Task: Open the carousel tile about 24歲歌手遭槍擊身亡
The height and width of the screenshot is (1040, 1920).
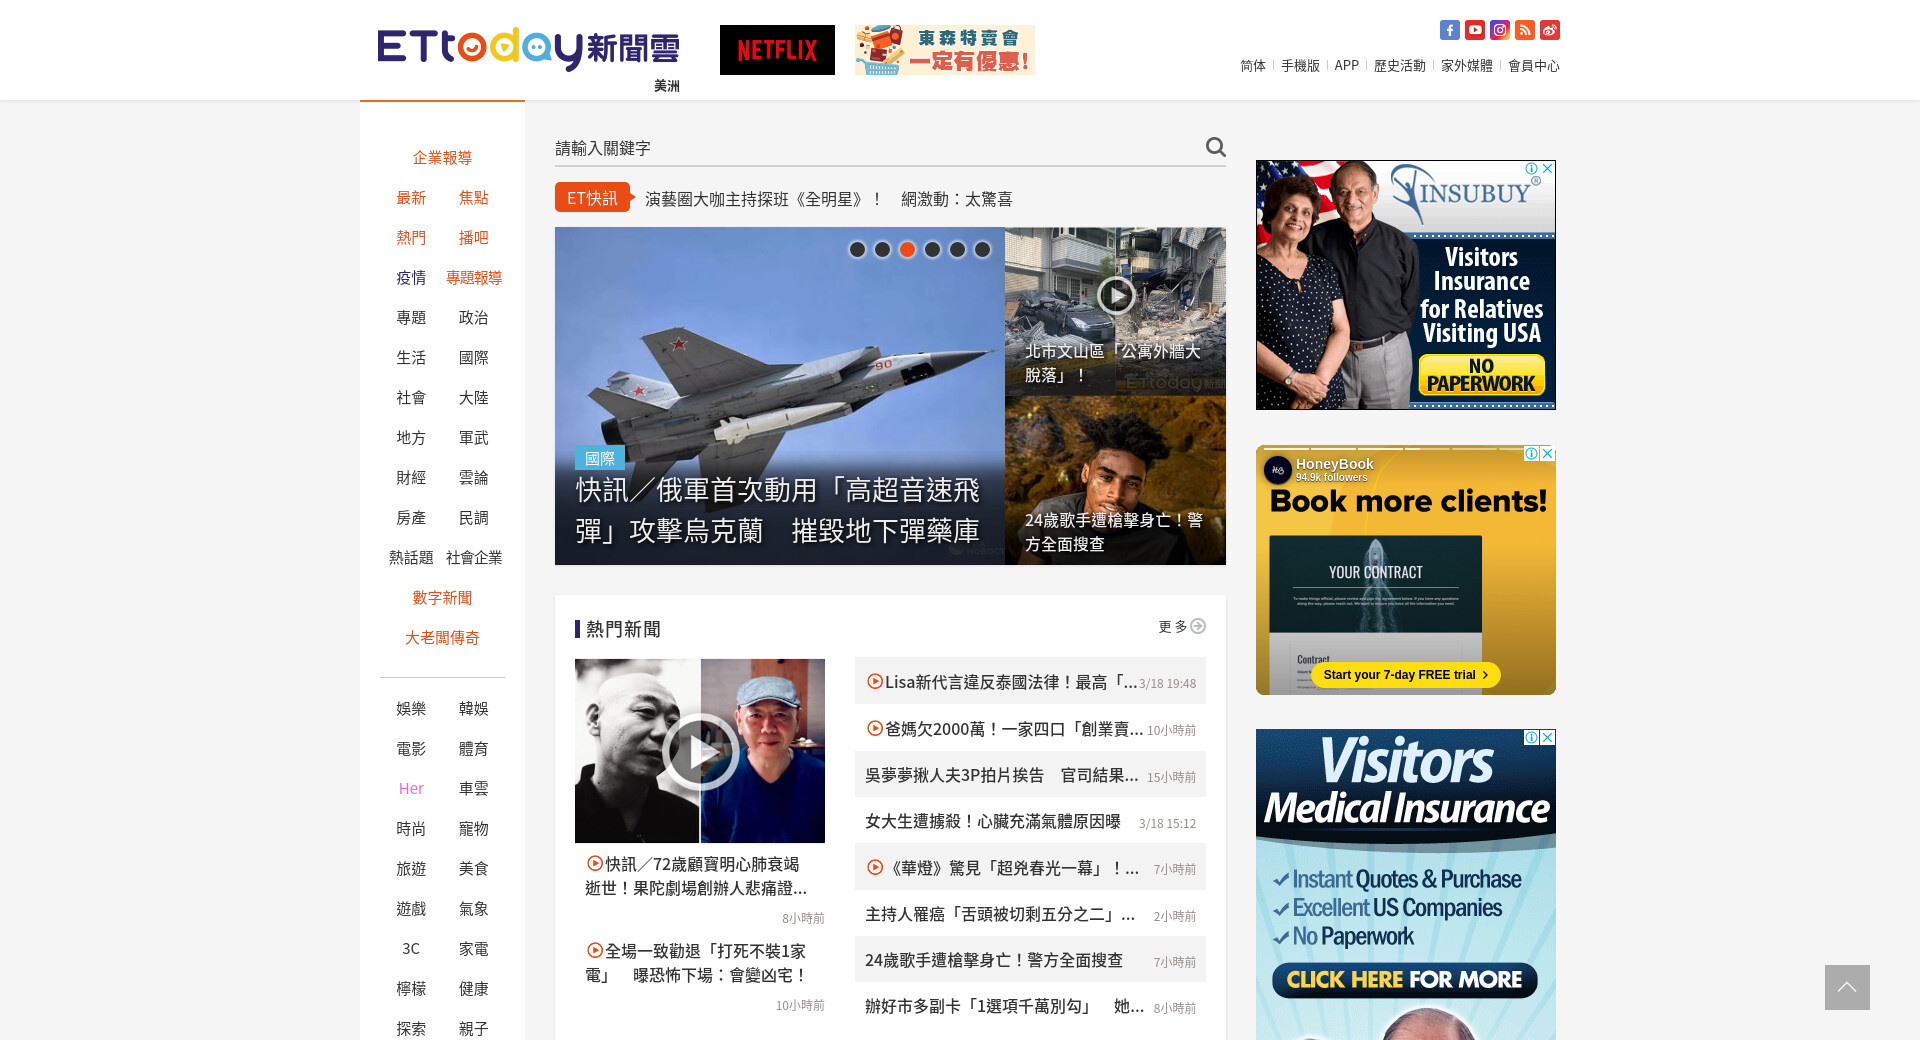Action: (x=1115, y=481)
